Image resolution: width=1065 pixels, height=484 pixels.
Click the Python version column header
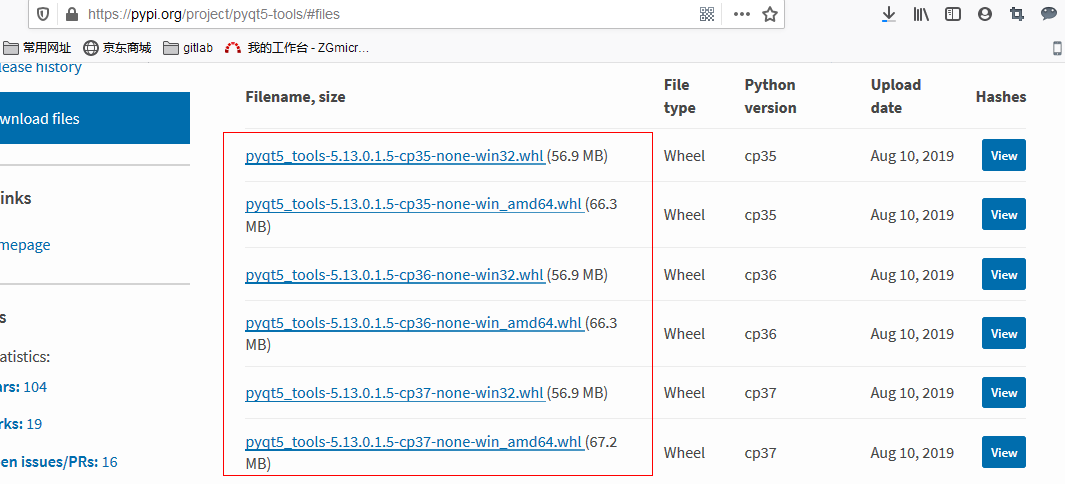click(770, 96)
